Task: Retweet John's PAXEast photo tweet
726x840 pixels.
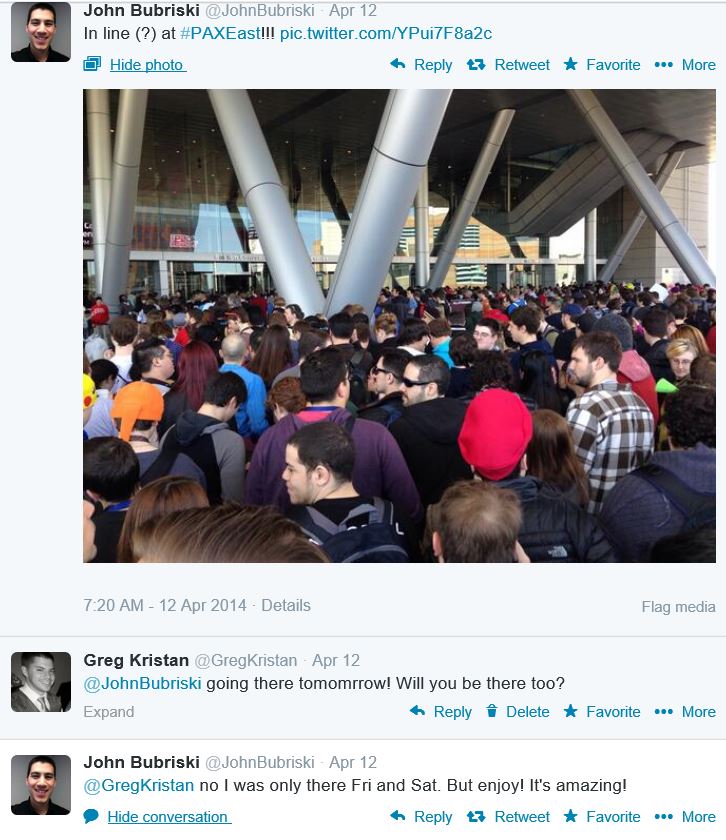Action: tap(508, 65)
